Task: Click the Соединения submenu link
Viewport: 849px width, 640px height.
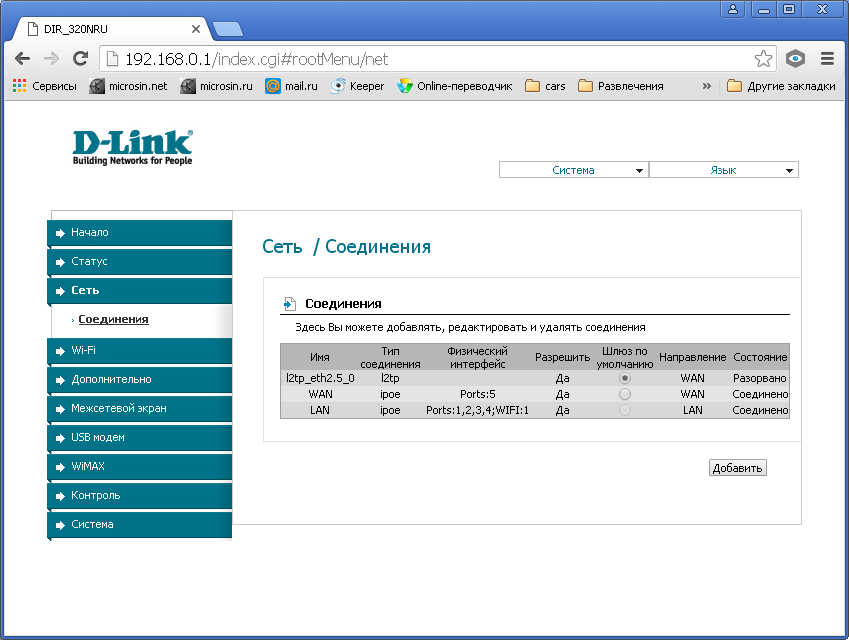Action: point(113,320)
